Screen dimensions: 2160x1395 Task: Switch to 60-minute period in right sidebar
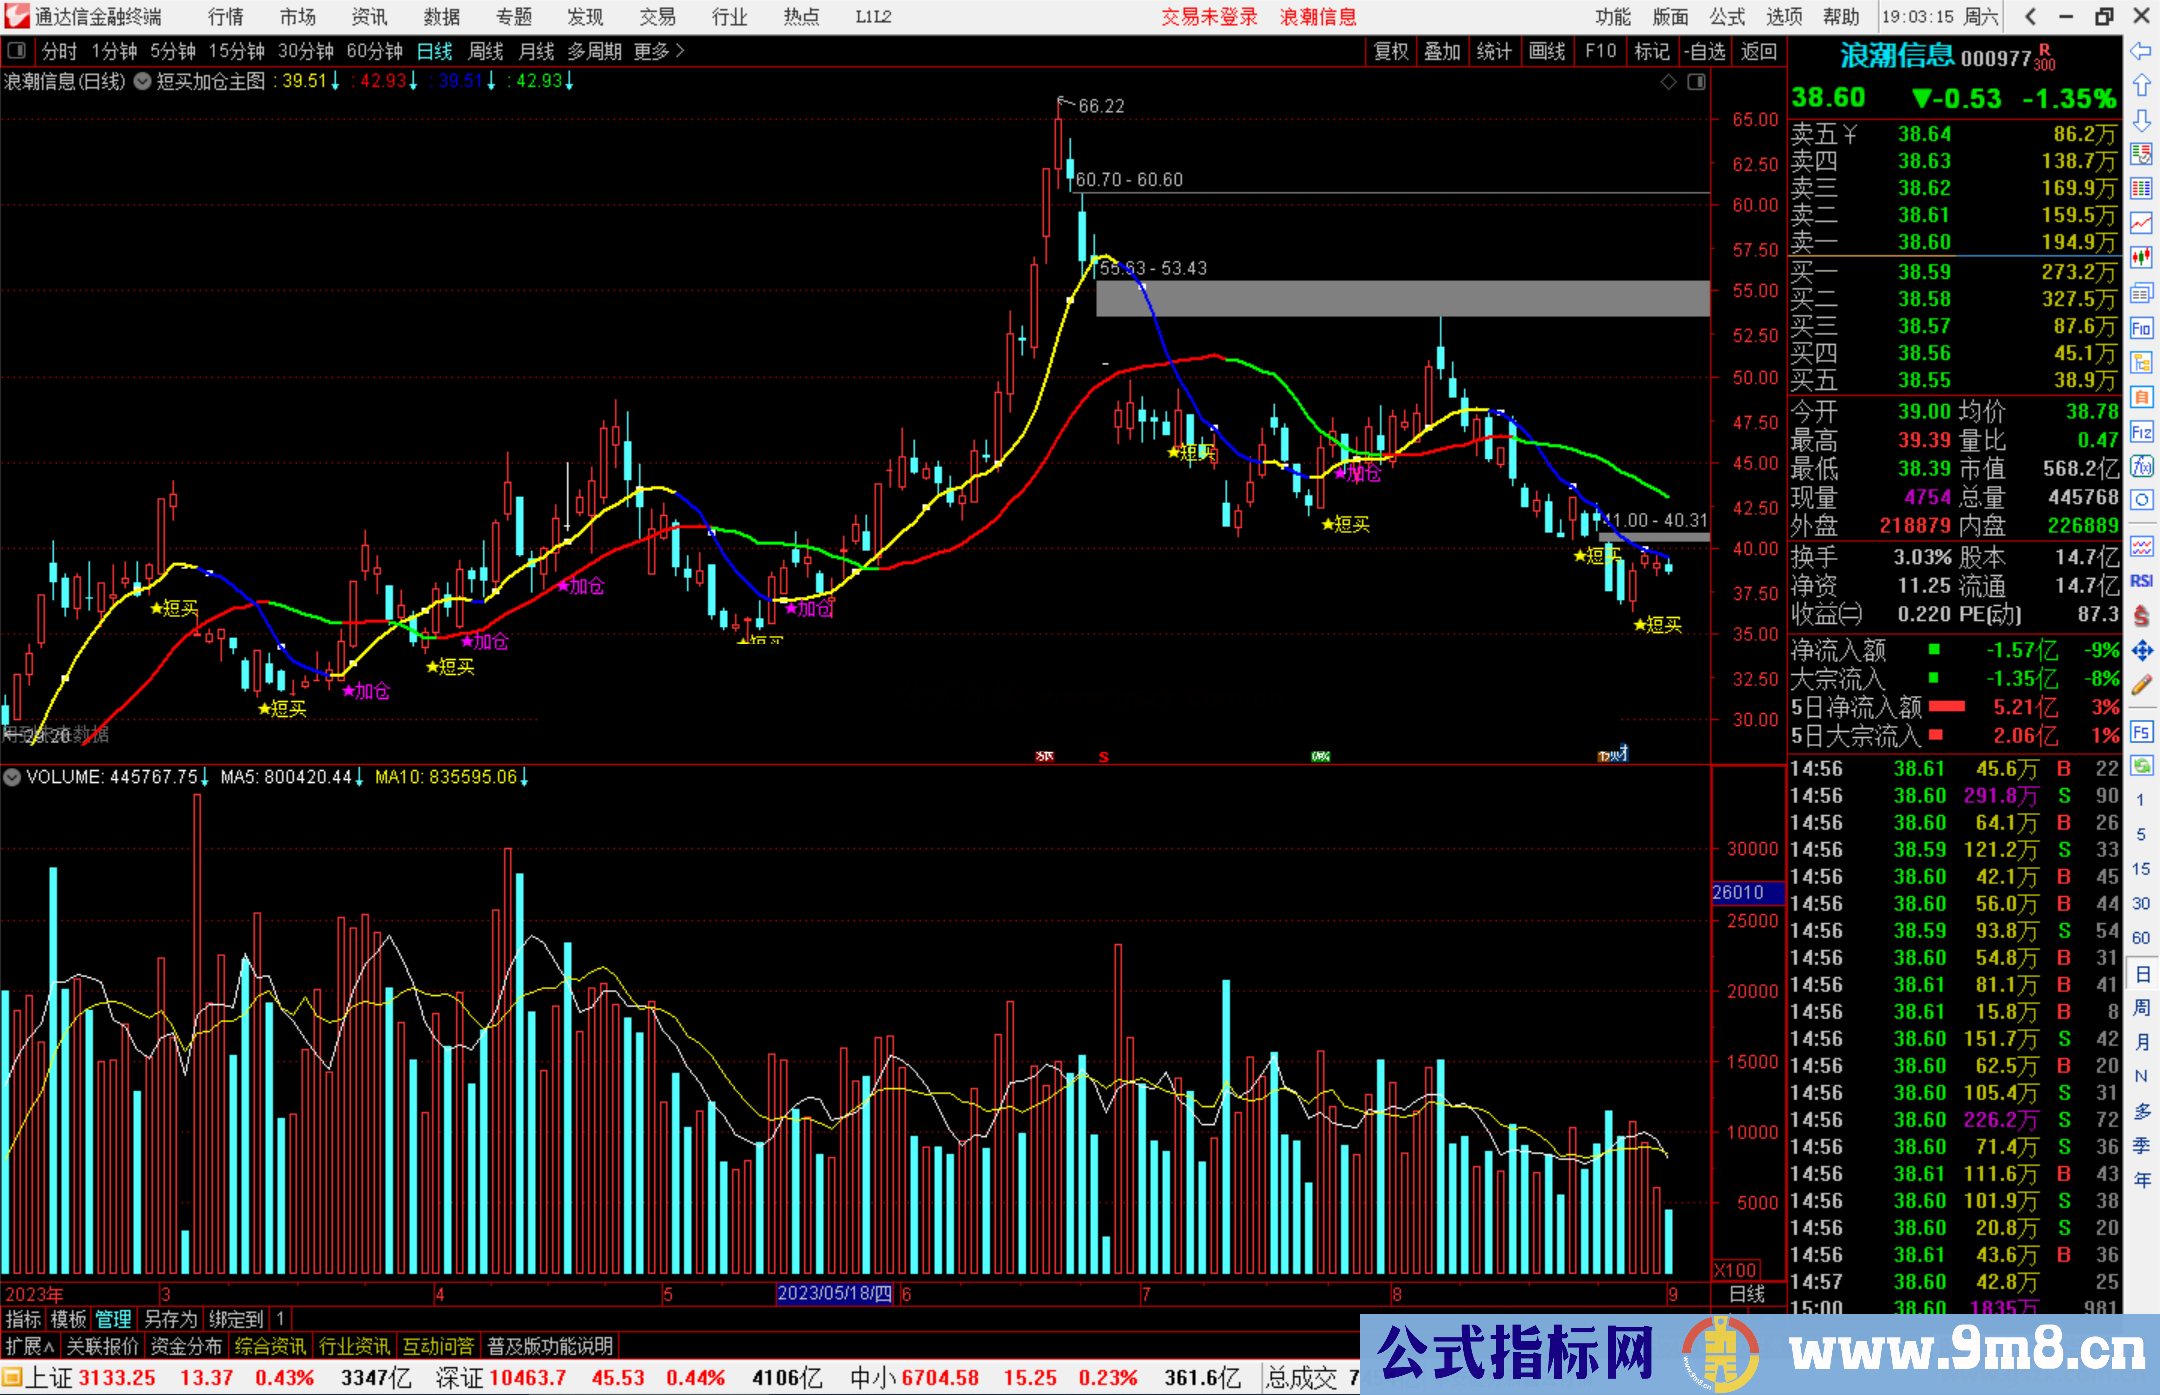(x=2141, y=938)
